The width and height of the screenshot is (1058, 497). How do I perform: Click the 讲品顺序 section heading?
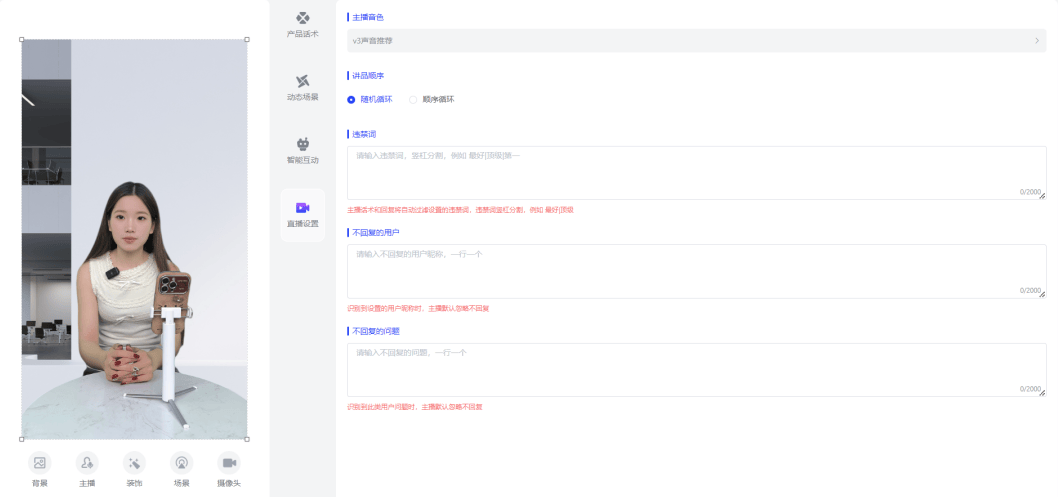click(x=368, y=76)
